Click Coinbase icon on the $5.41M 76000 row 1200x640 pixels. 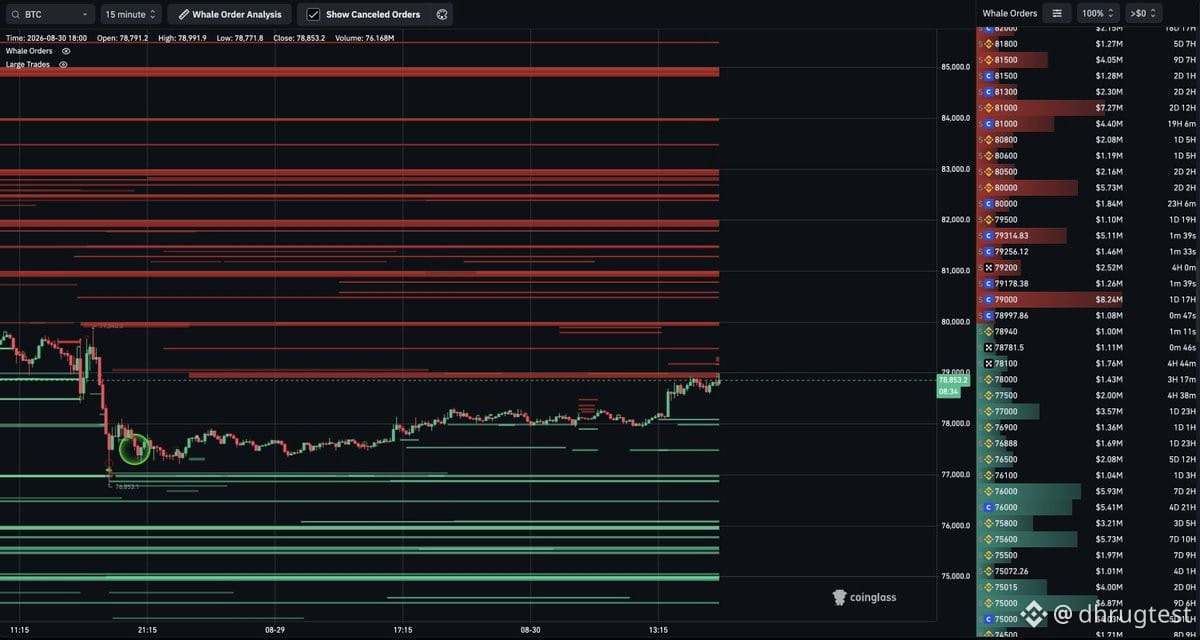[x=987, y=508]
